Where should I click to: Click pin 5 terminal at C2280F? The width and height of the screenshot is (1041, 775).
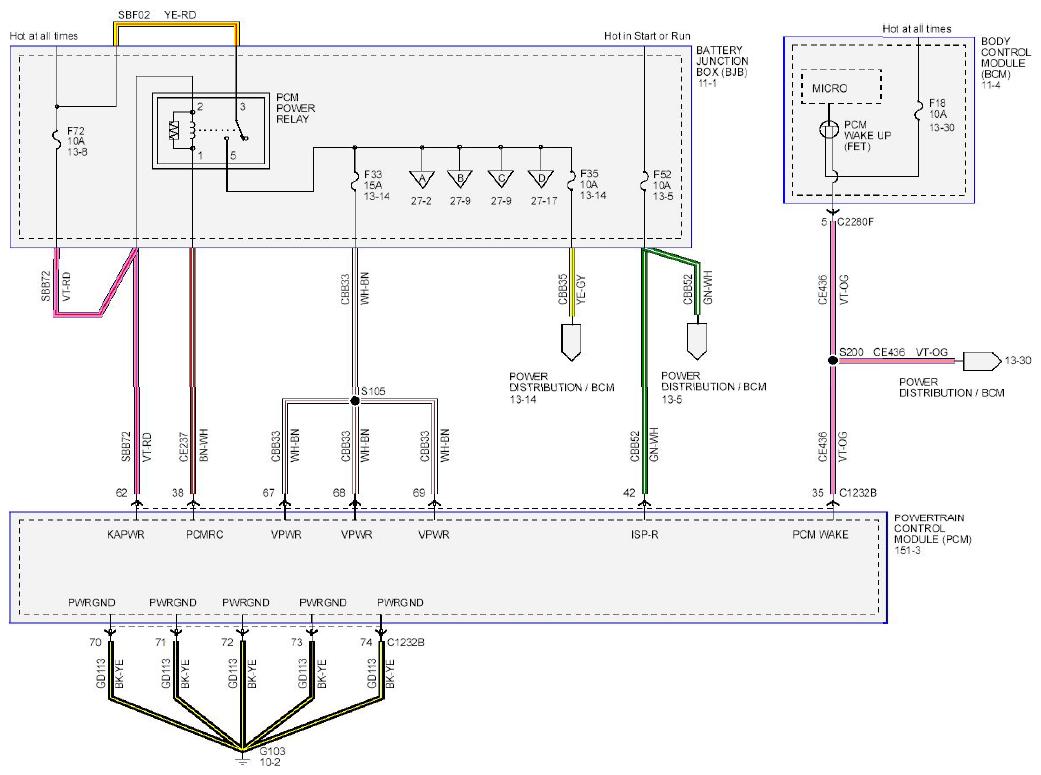[x=833, y=214]
